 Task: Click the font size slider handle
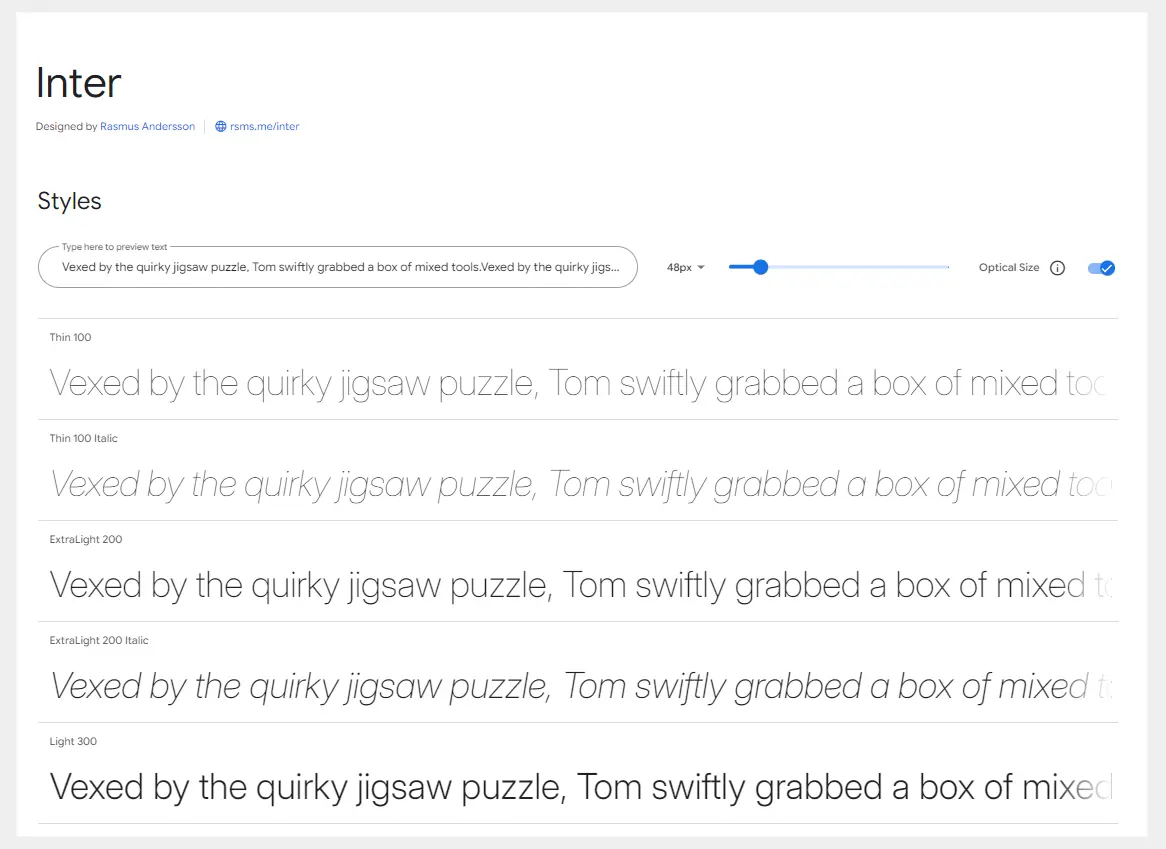tap(760, 267)
